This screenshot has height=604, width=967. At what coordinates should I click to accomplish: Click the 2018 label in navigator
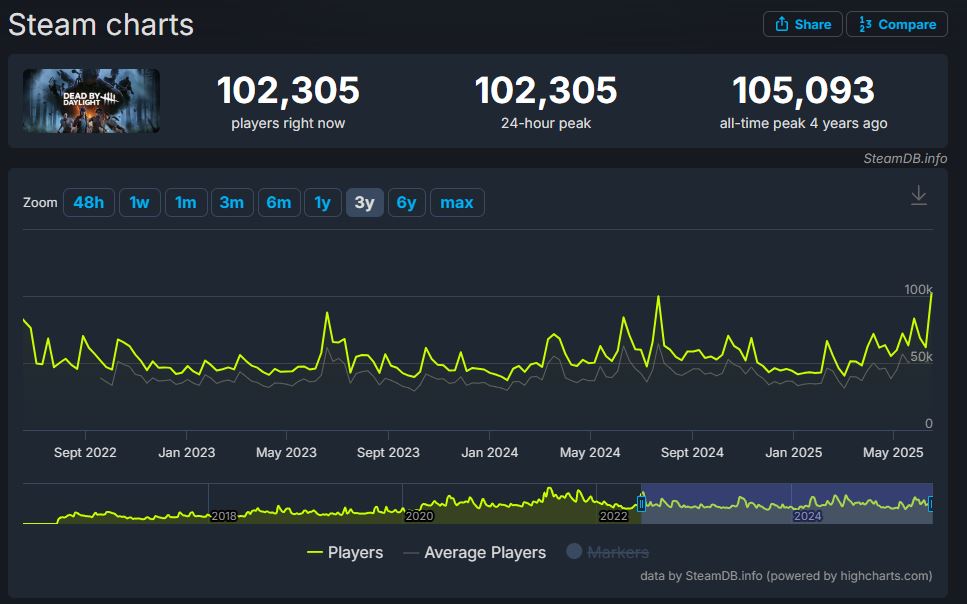point(224,516)
